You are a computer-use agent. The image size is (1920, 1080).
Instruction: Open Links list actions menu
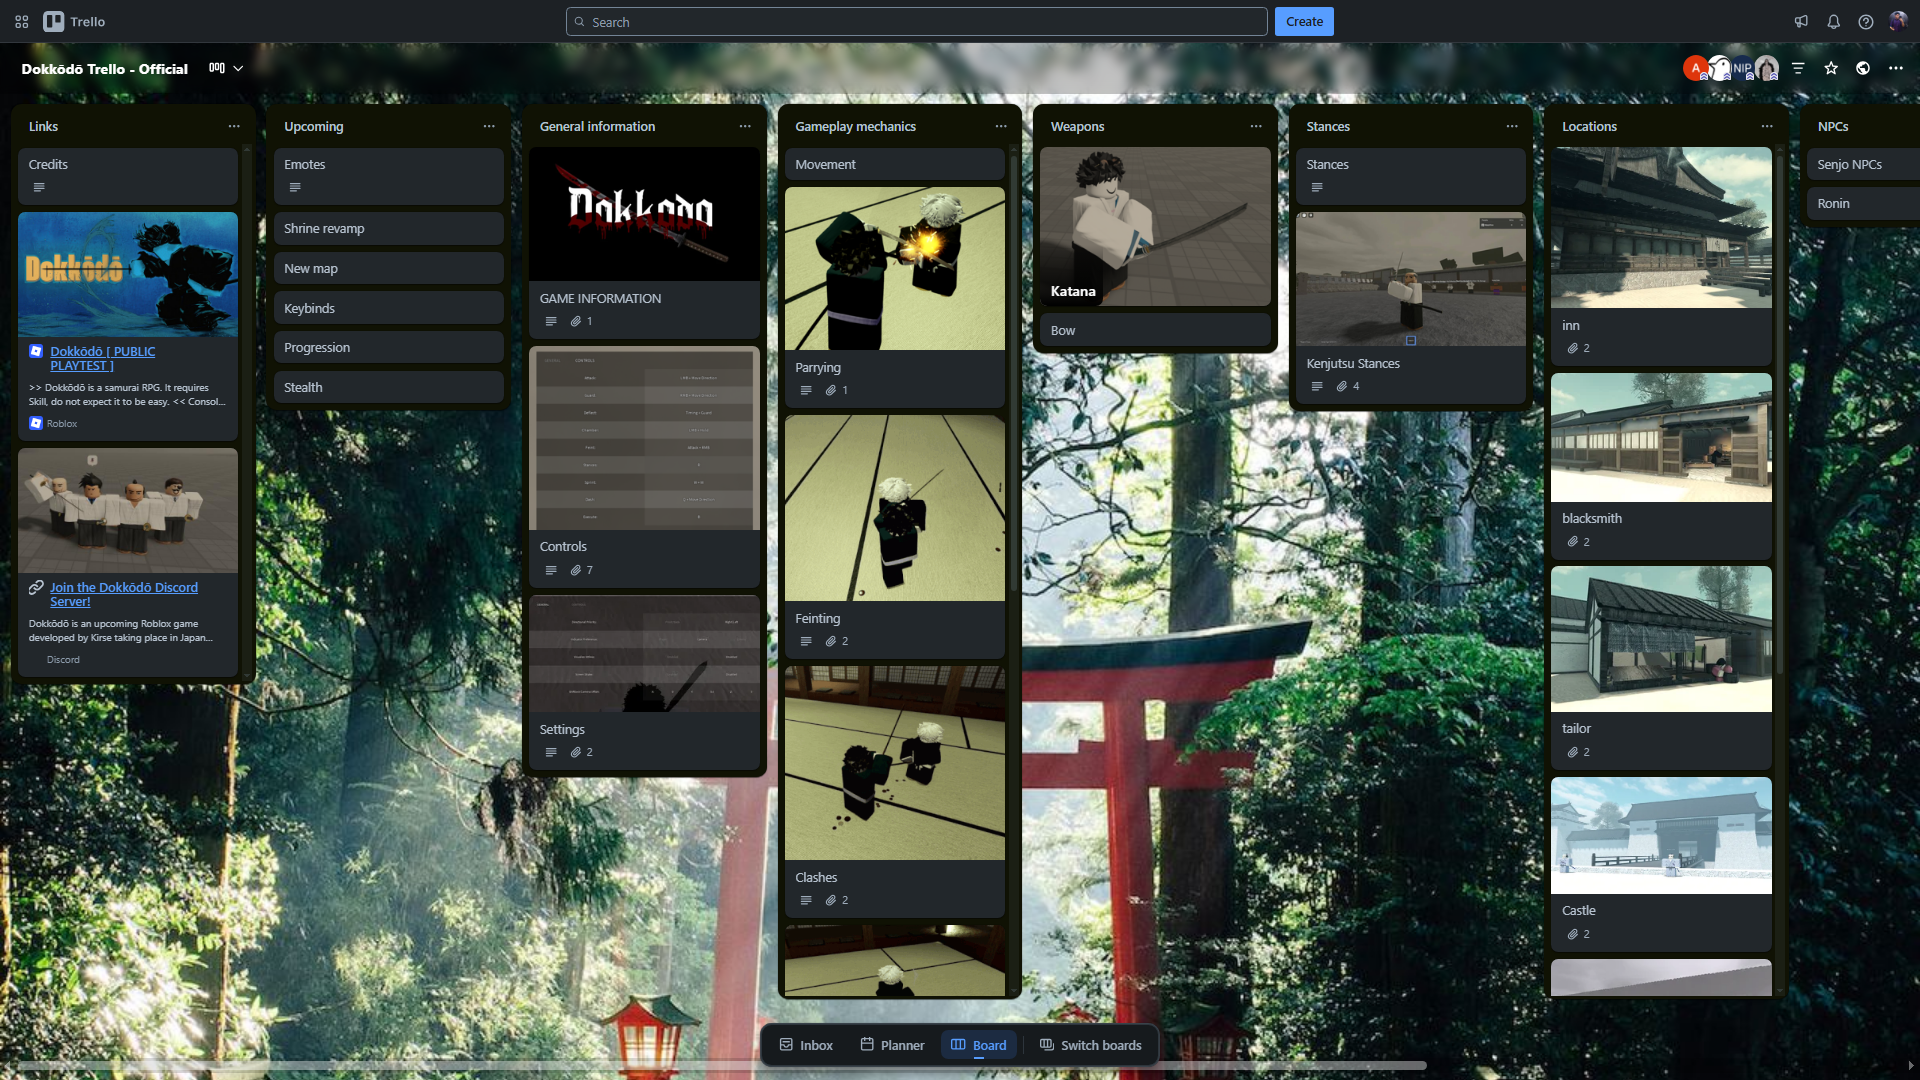[234, 126]
